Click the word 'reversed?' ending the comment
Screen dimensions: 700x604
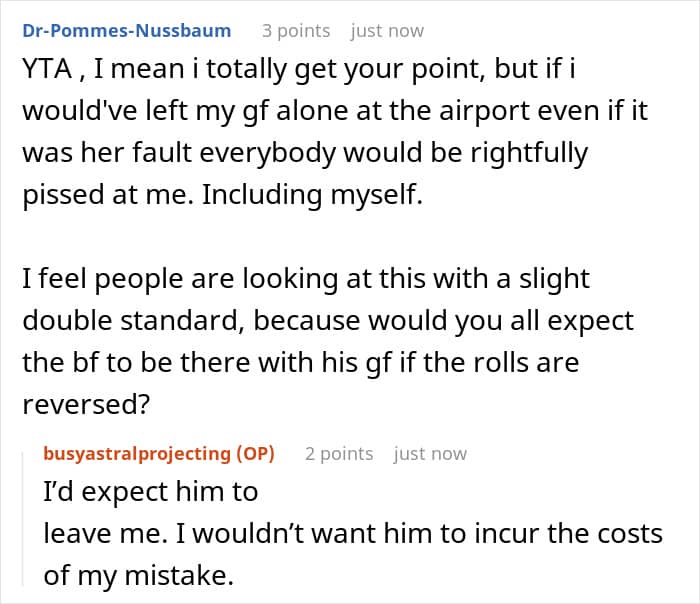pos(86,404)
